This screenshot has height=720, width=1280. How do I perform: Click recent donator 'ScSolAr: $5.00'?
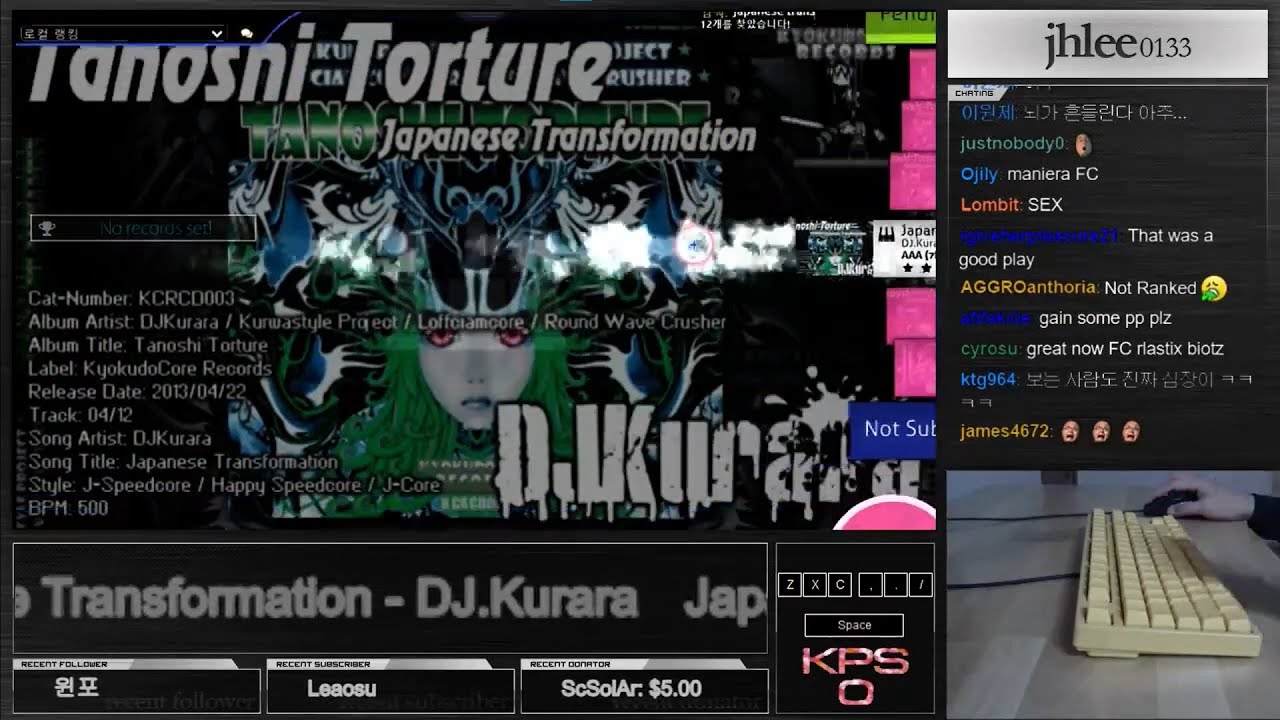(x=631, y=689)
